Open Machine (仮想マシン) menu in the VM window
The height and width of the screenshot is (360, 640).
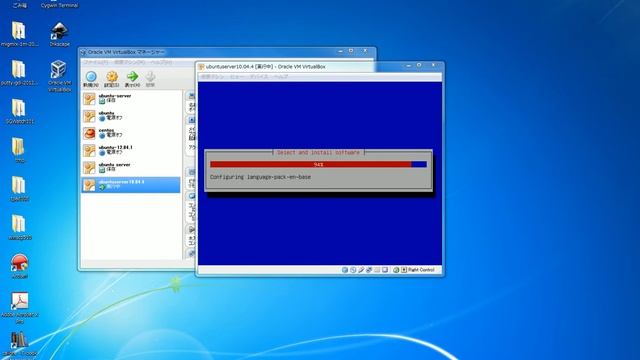click(x=212, y=76)
